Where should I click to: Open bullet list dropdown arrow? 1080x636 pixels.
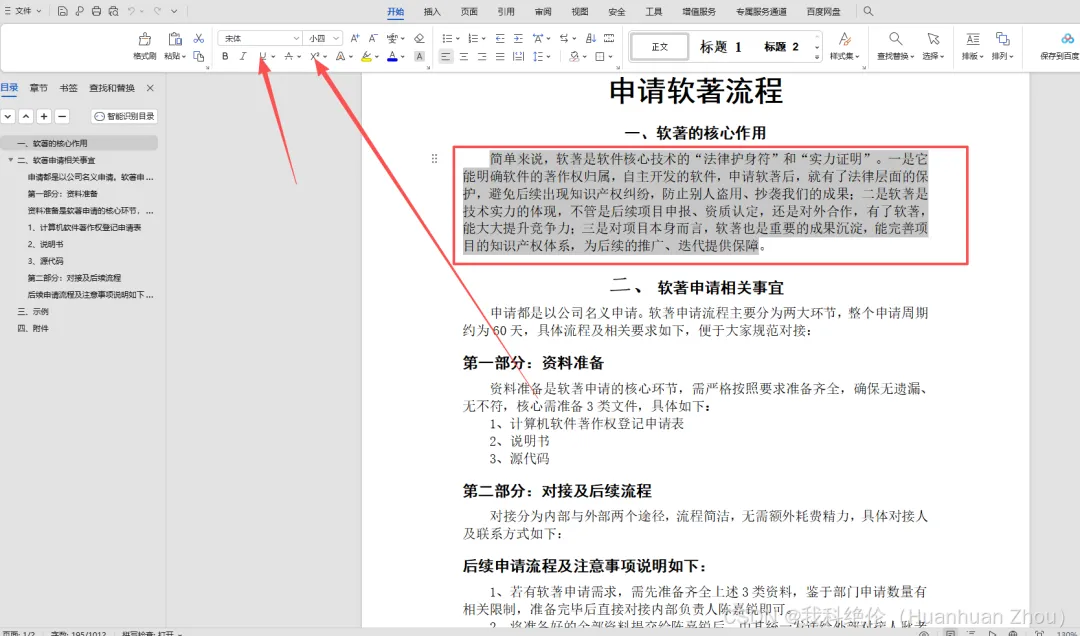[457, 39]
